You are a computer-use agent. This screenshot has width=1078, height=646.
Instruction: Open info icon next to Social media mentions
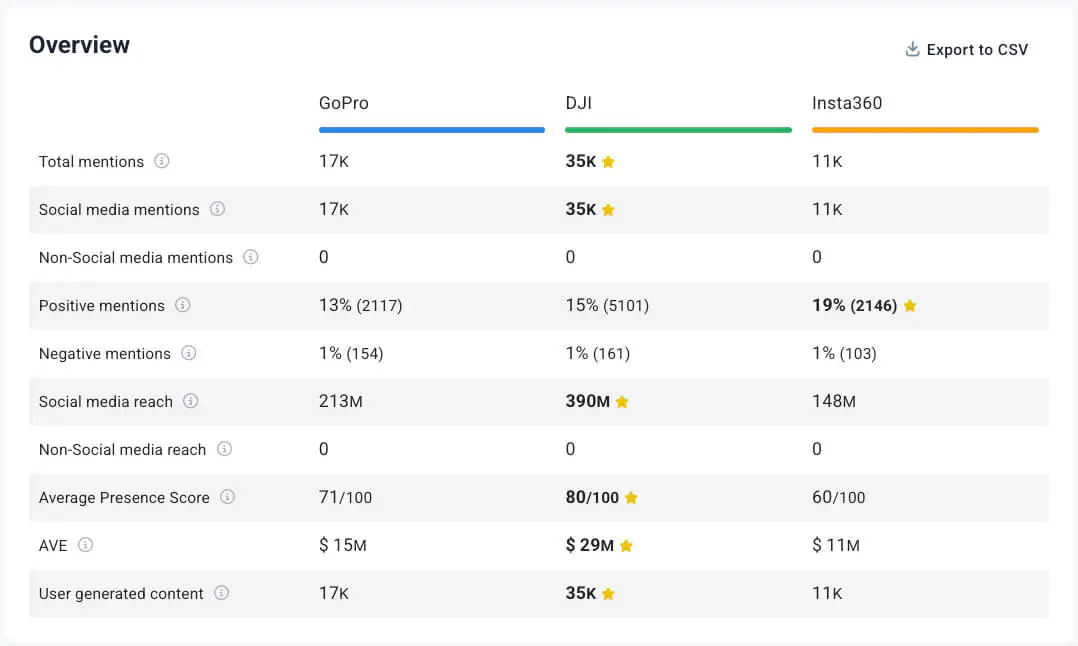point(217,209)
